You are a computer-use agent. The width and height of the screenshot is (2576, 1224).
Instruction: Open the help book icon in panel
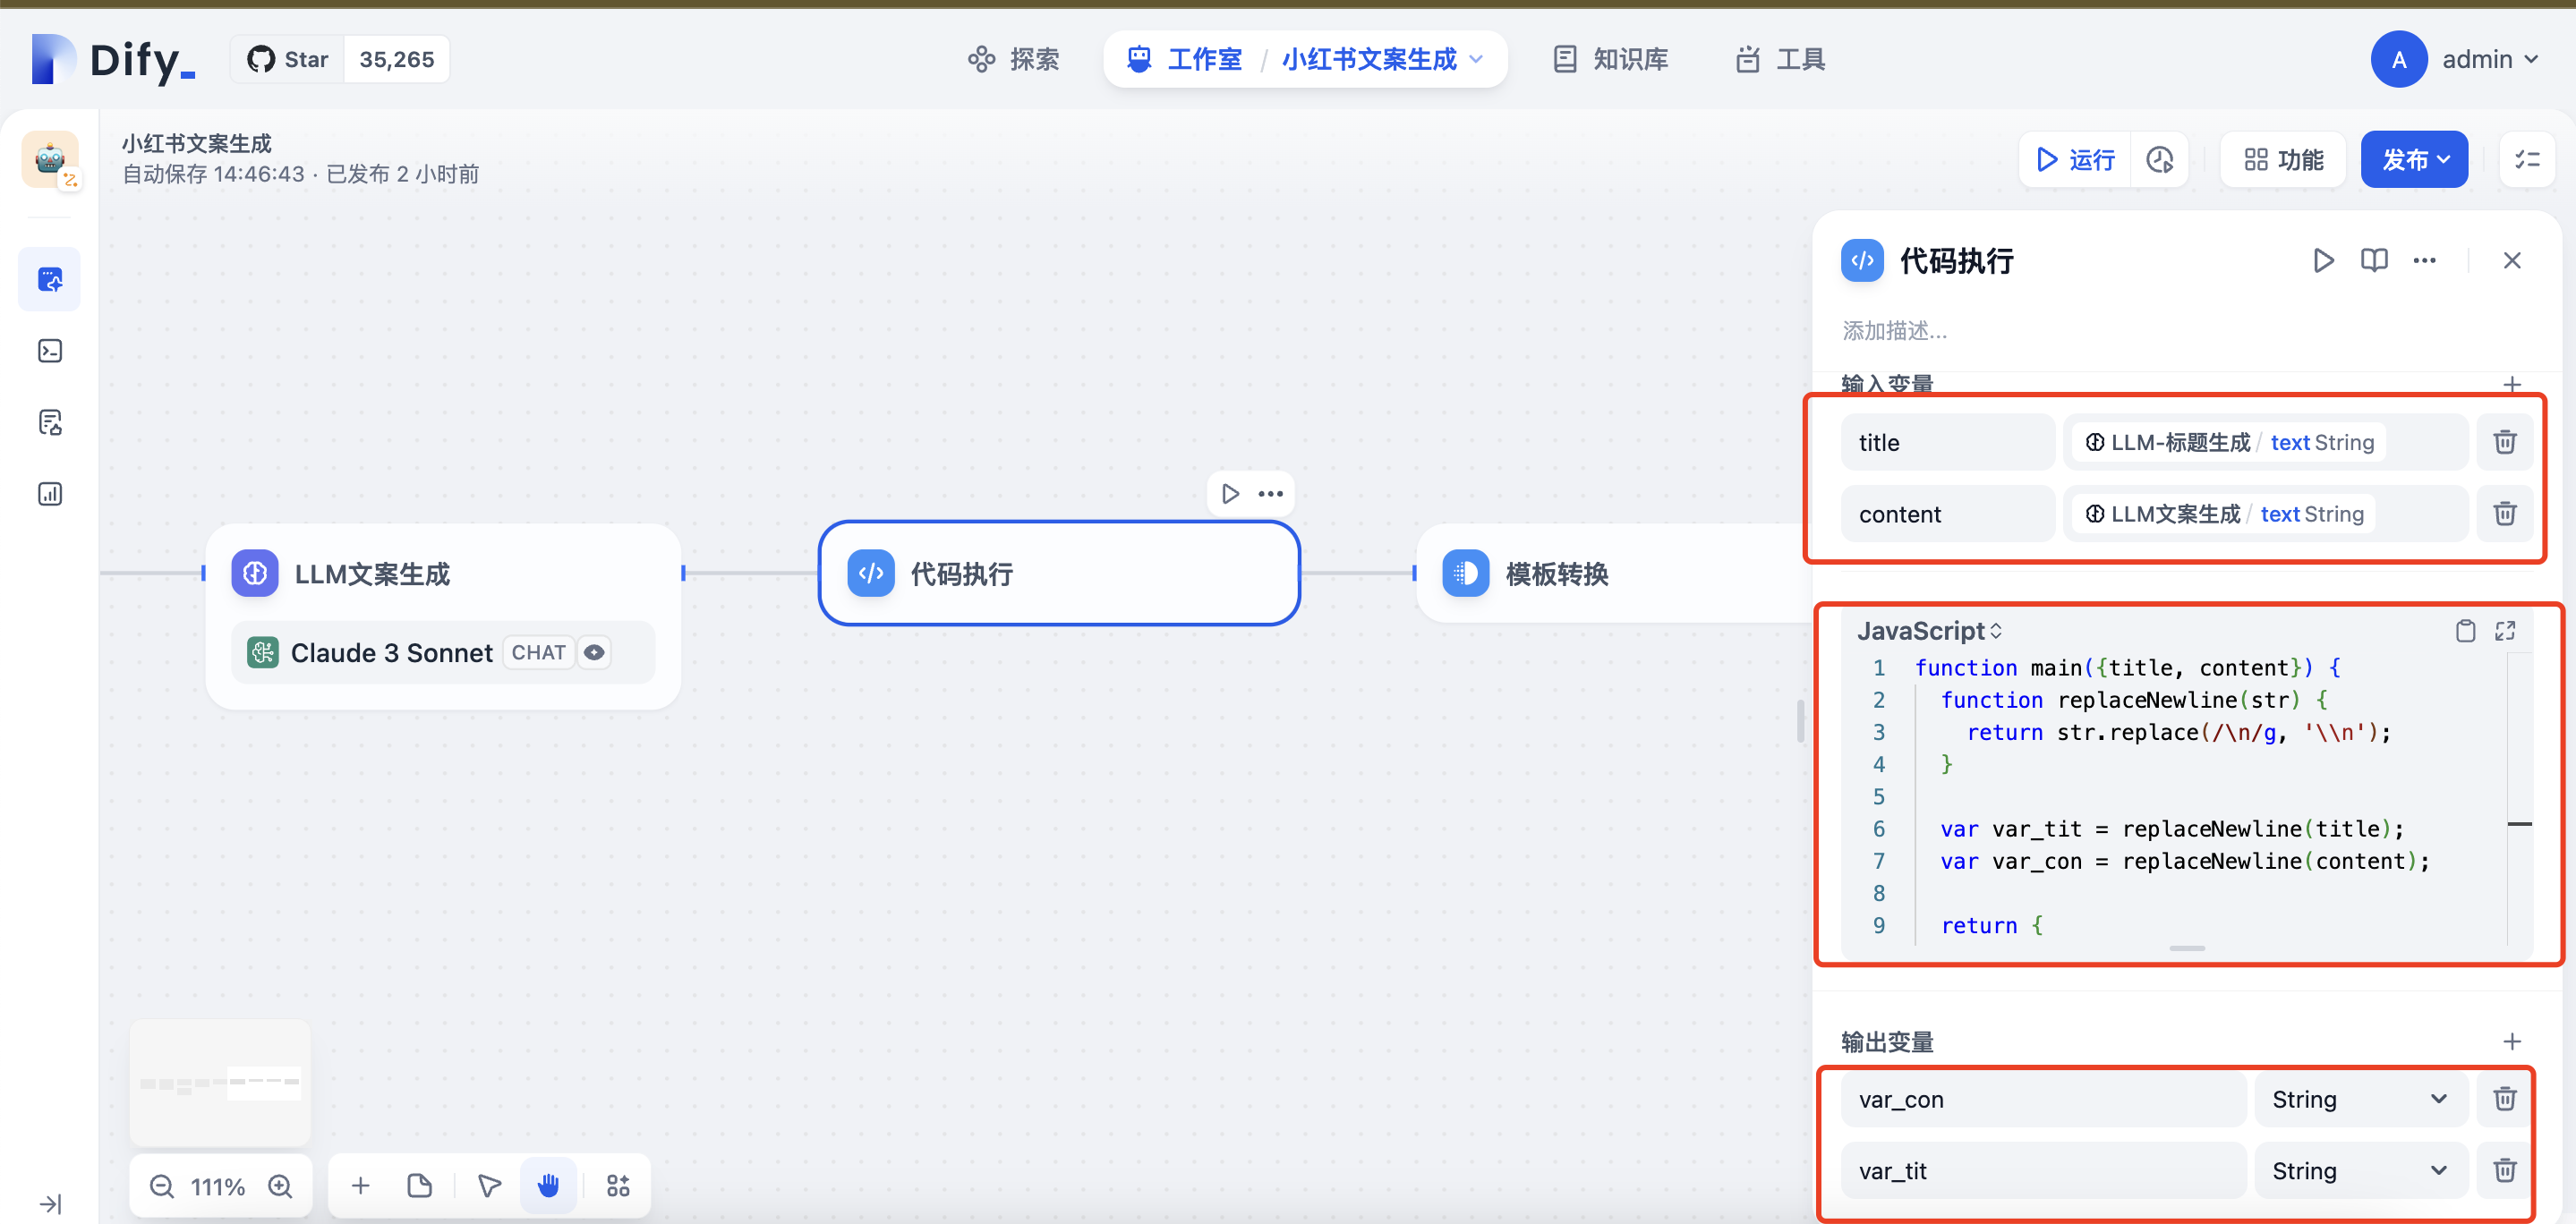tap(2374, 261)
